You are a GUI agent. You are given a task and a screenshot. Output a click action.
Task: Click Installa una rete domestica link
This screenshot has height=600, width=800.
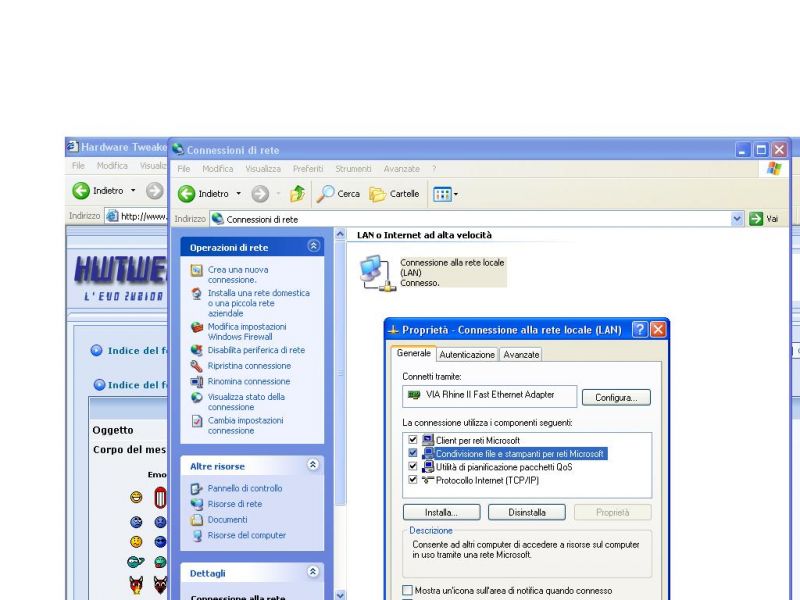click(259, 303)
